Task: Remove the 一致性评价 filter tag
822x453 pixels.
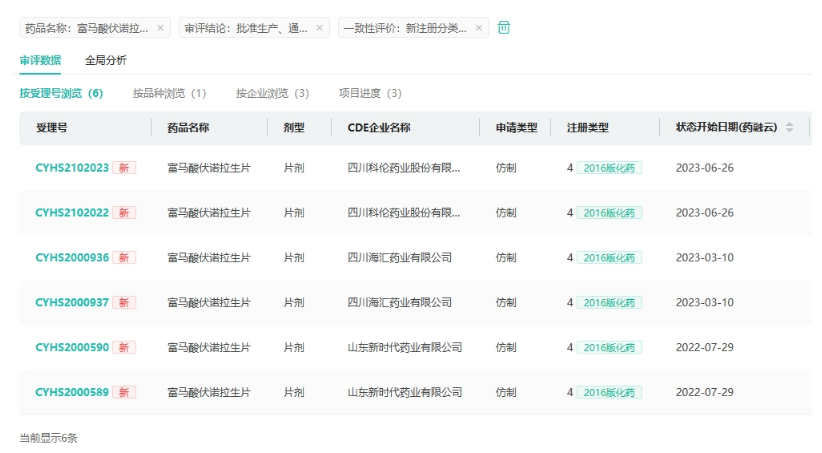Action: [x=479, y=28]
